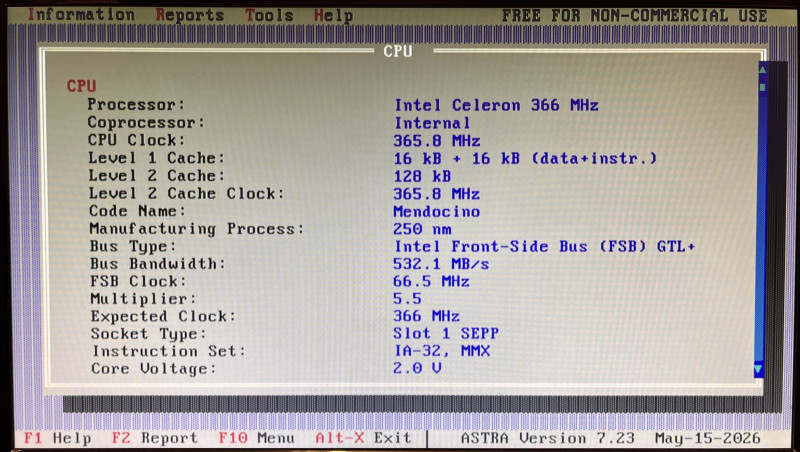This screenshot has width=800, height=452.
Task: Select the Mendocino value
Action: 437,212
